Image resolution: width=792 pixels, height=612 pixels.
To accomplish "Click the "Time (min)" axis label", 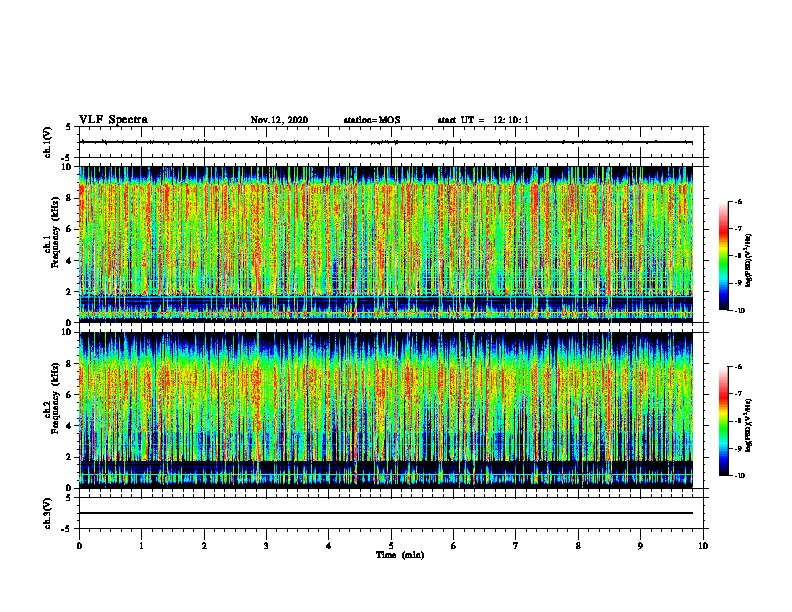I will 400,555.
